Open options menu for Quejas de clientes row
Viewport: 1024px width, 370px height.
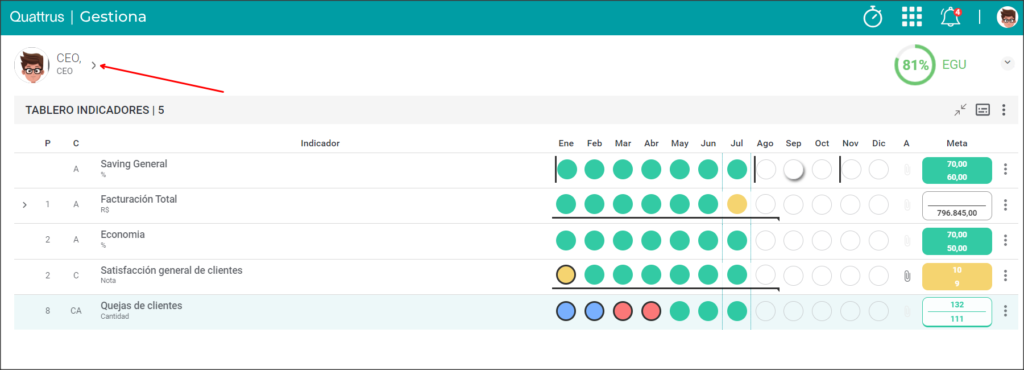(x=1005, y=311)
